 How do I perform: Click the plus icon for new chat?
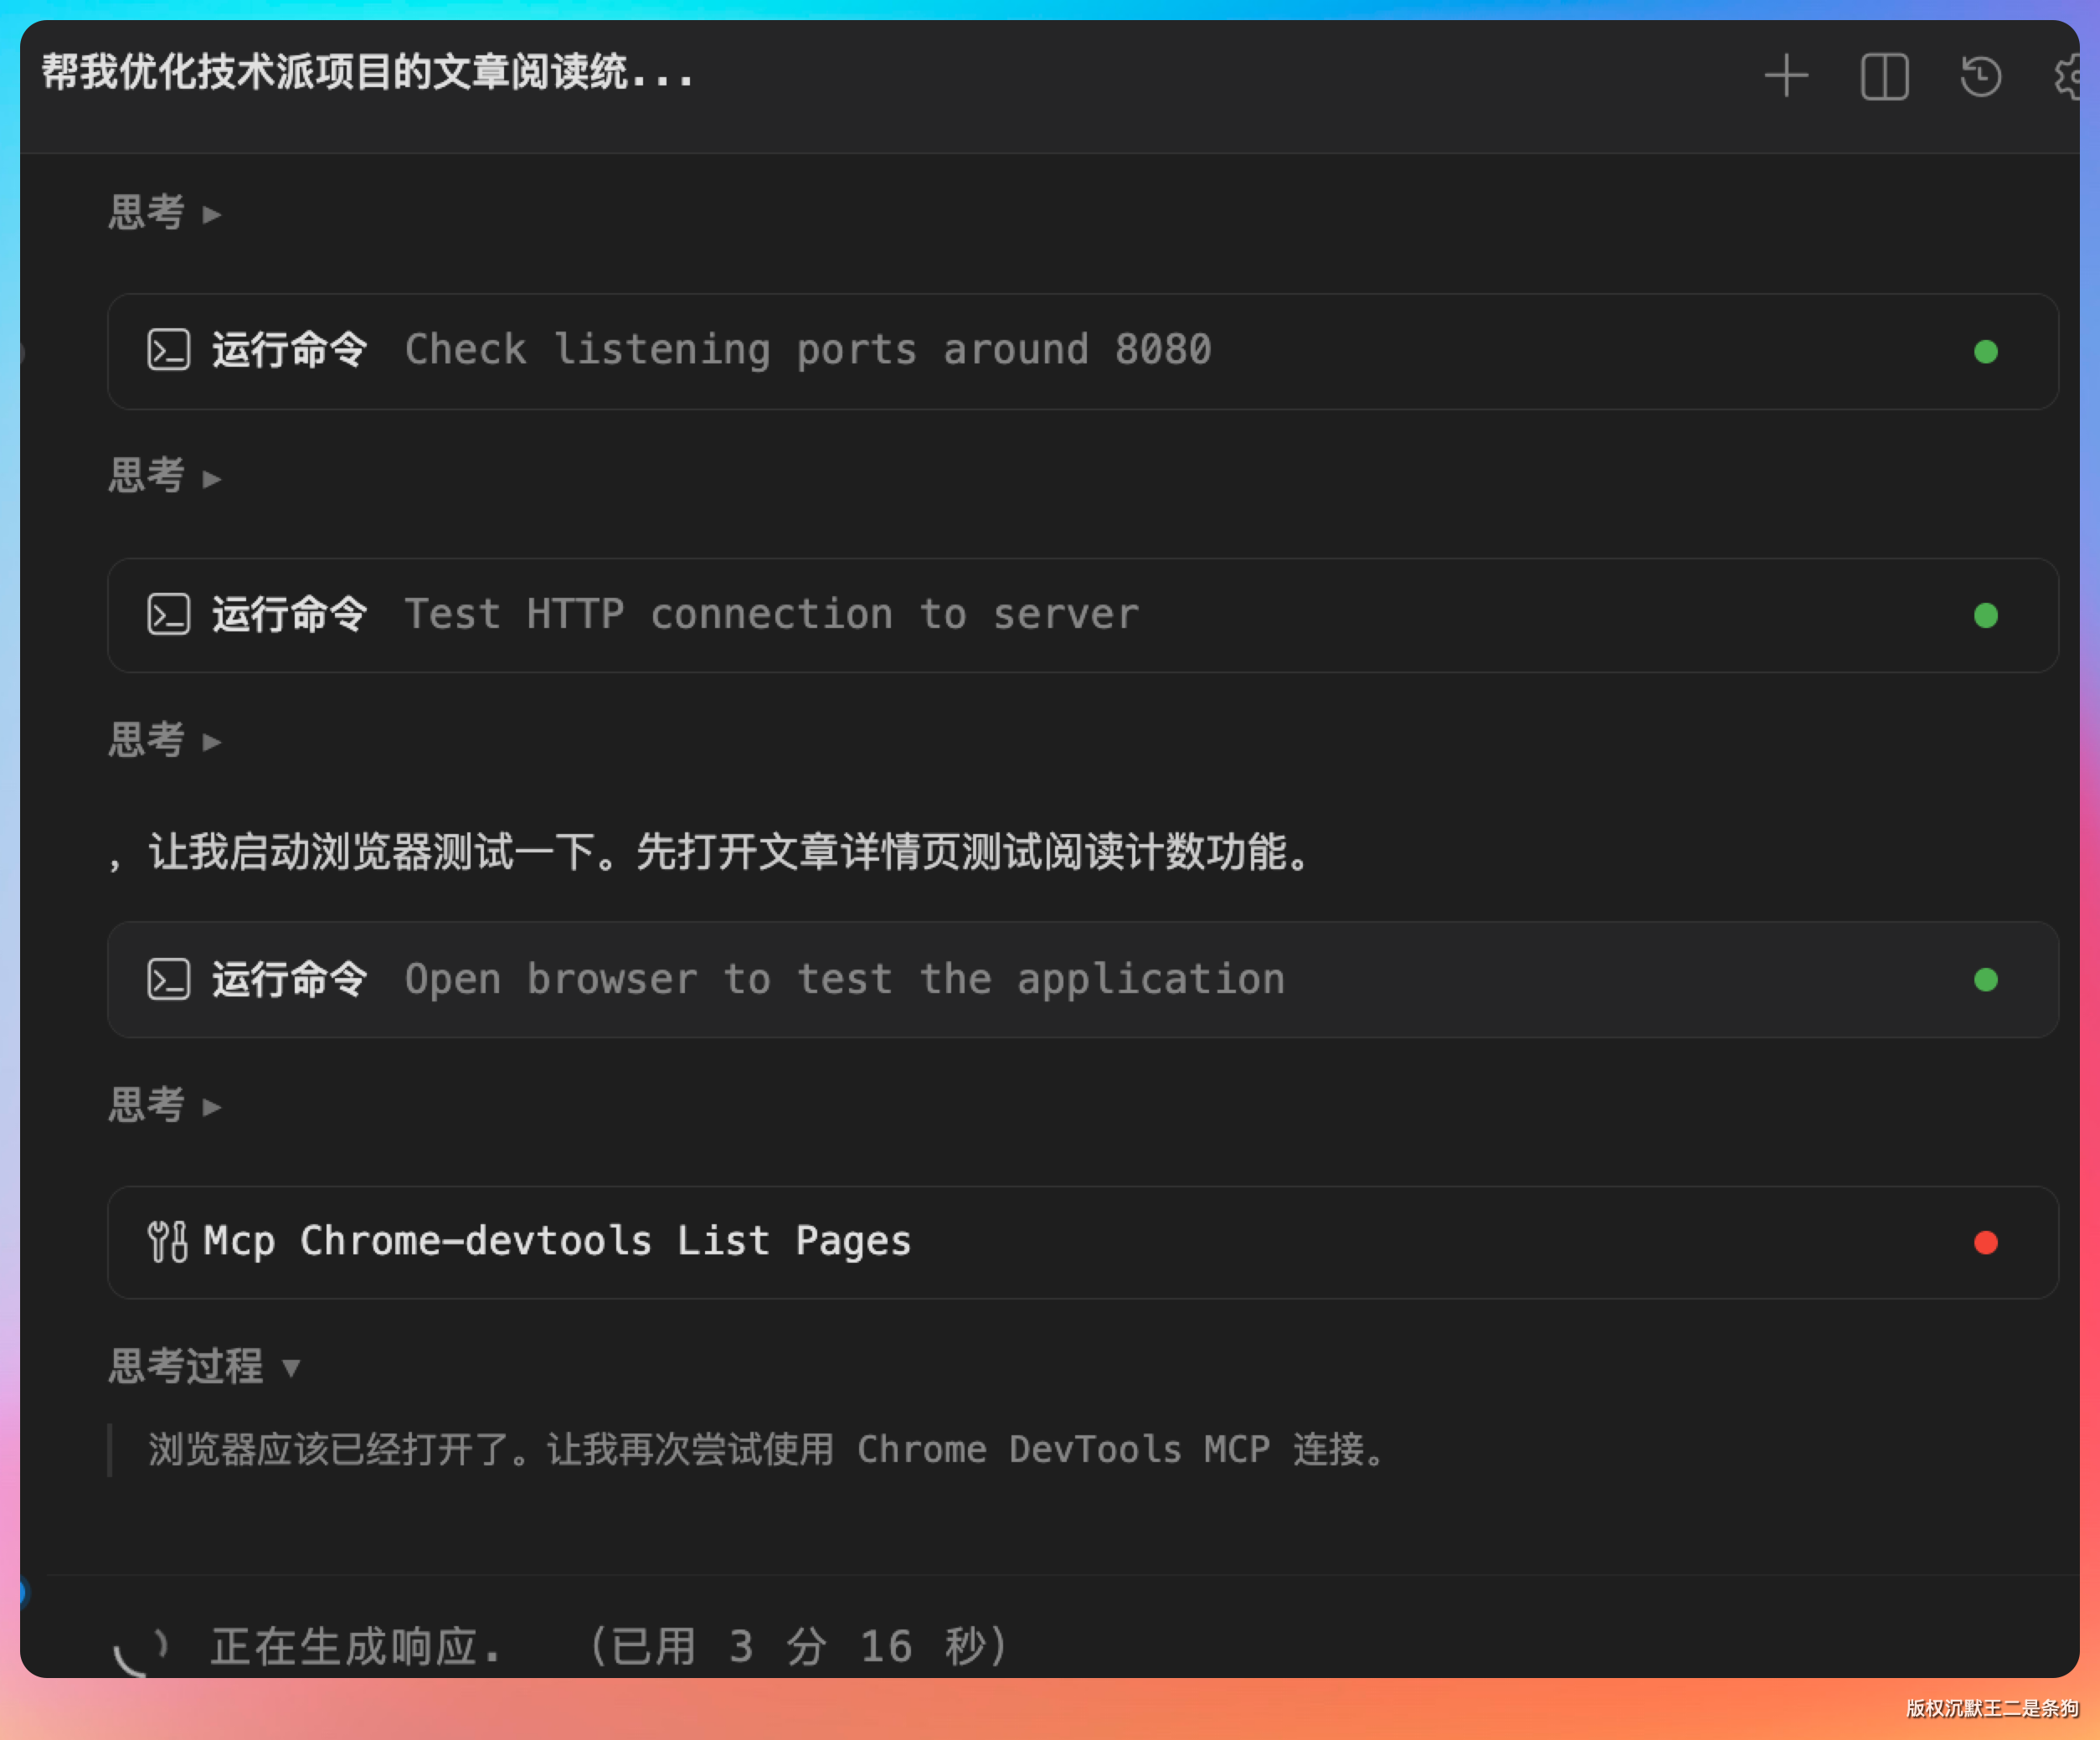1786,77
